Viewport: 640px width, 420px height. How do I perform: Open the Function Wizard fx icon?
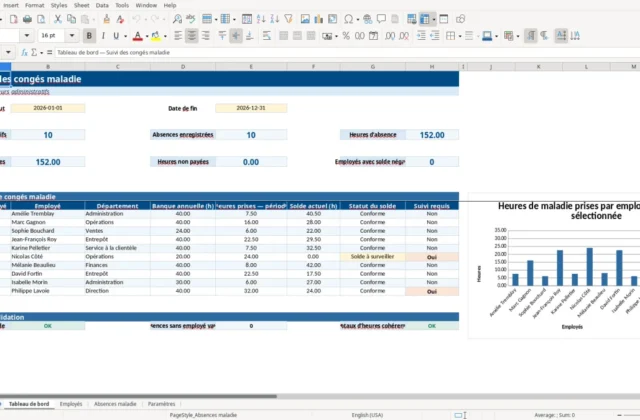tap(24, 52)
